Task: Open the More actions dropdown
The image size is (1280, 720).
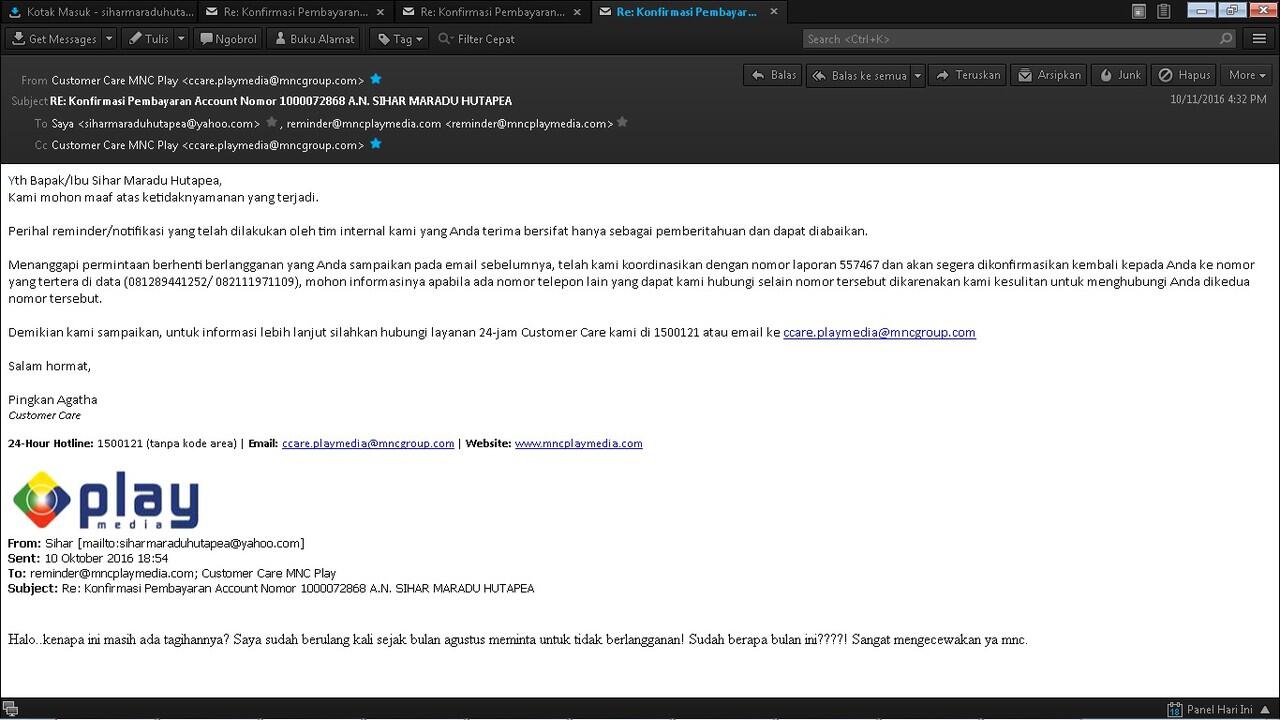Action: click(x=1246, y=75)
